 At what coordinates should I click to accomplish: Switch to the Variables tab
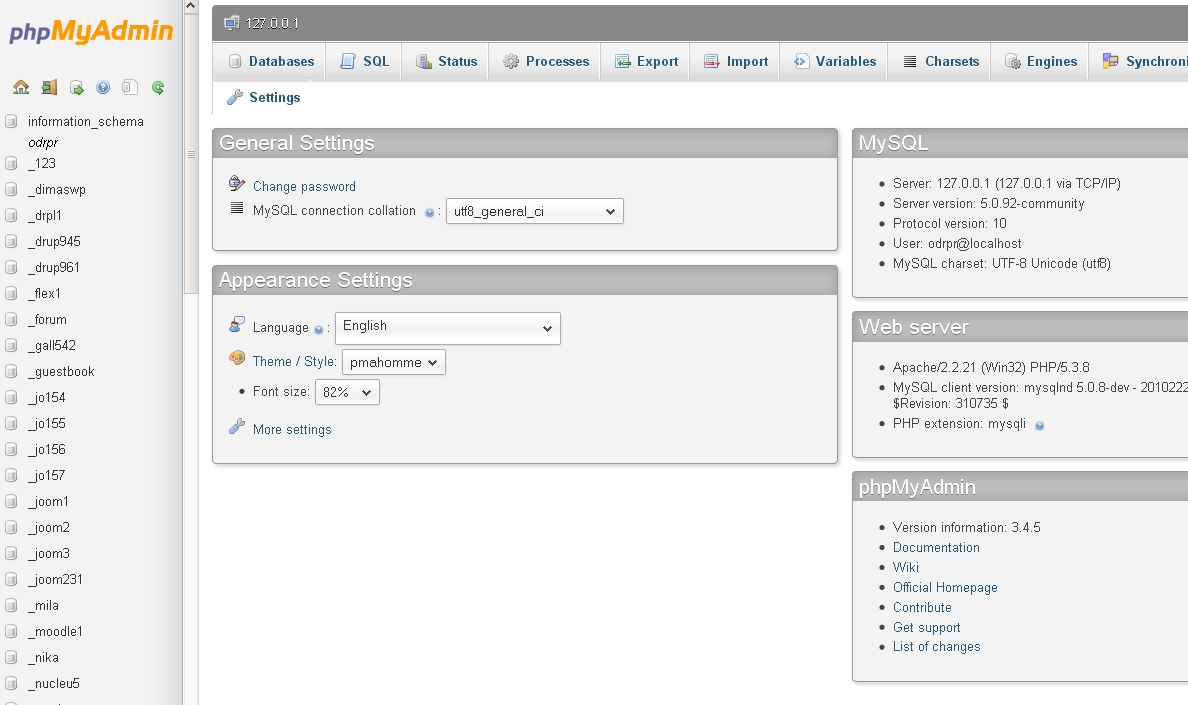click(x=834, y=61)
